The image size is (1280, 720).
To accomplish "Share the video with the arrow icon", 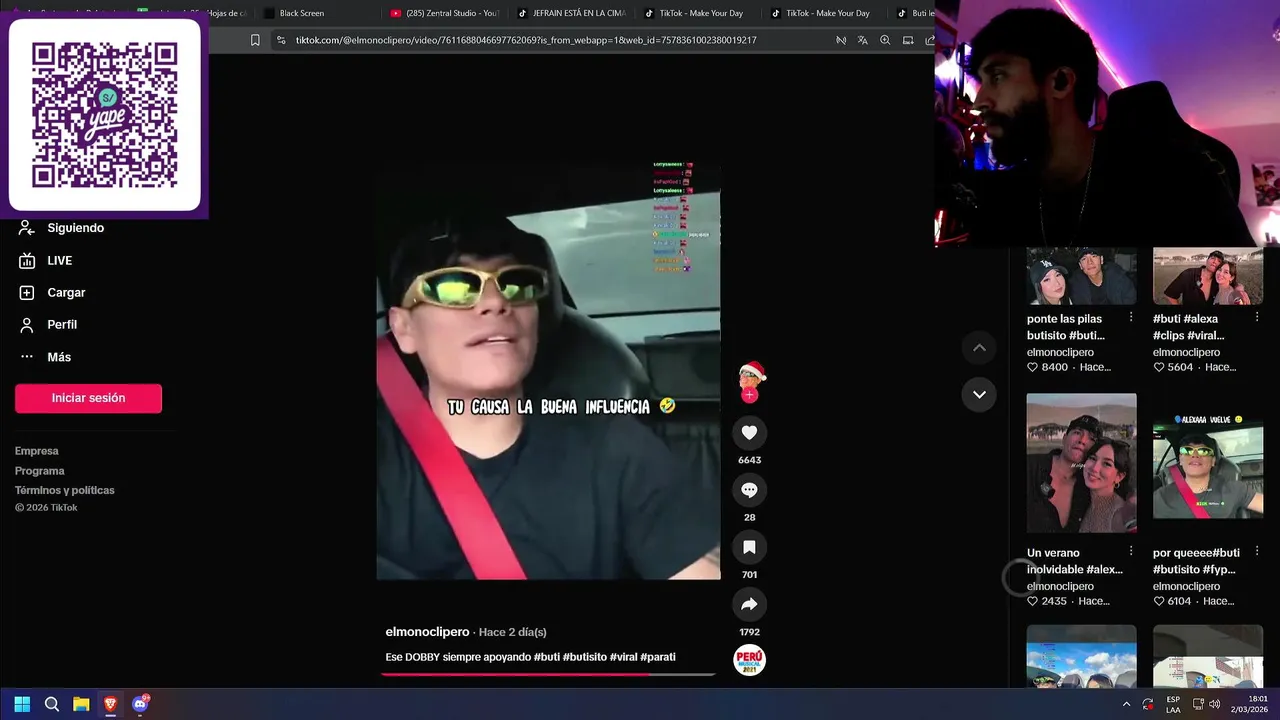I will coord(749,604).
